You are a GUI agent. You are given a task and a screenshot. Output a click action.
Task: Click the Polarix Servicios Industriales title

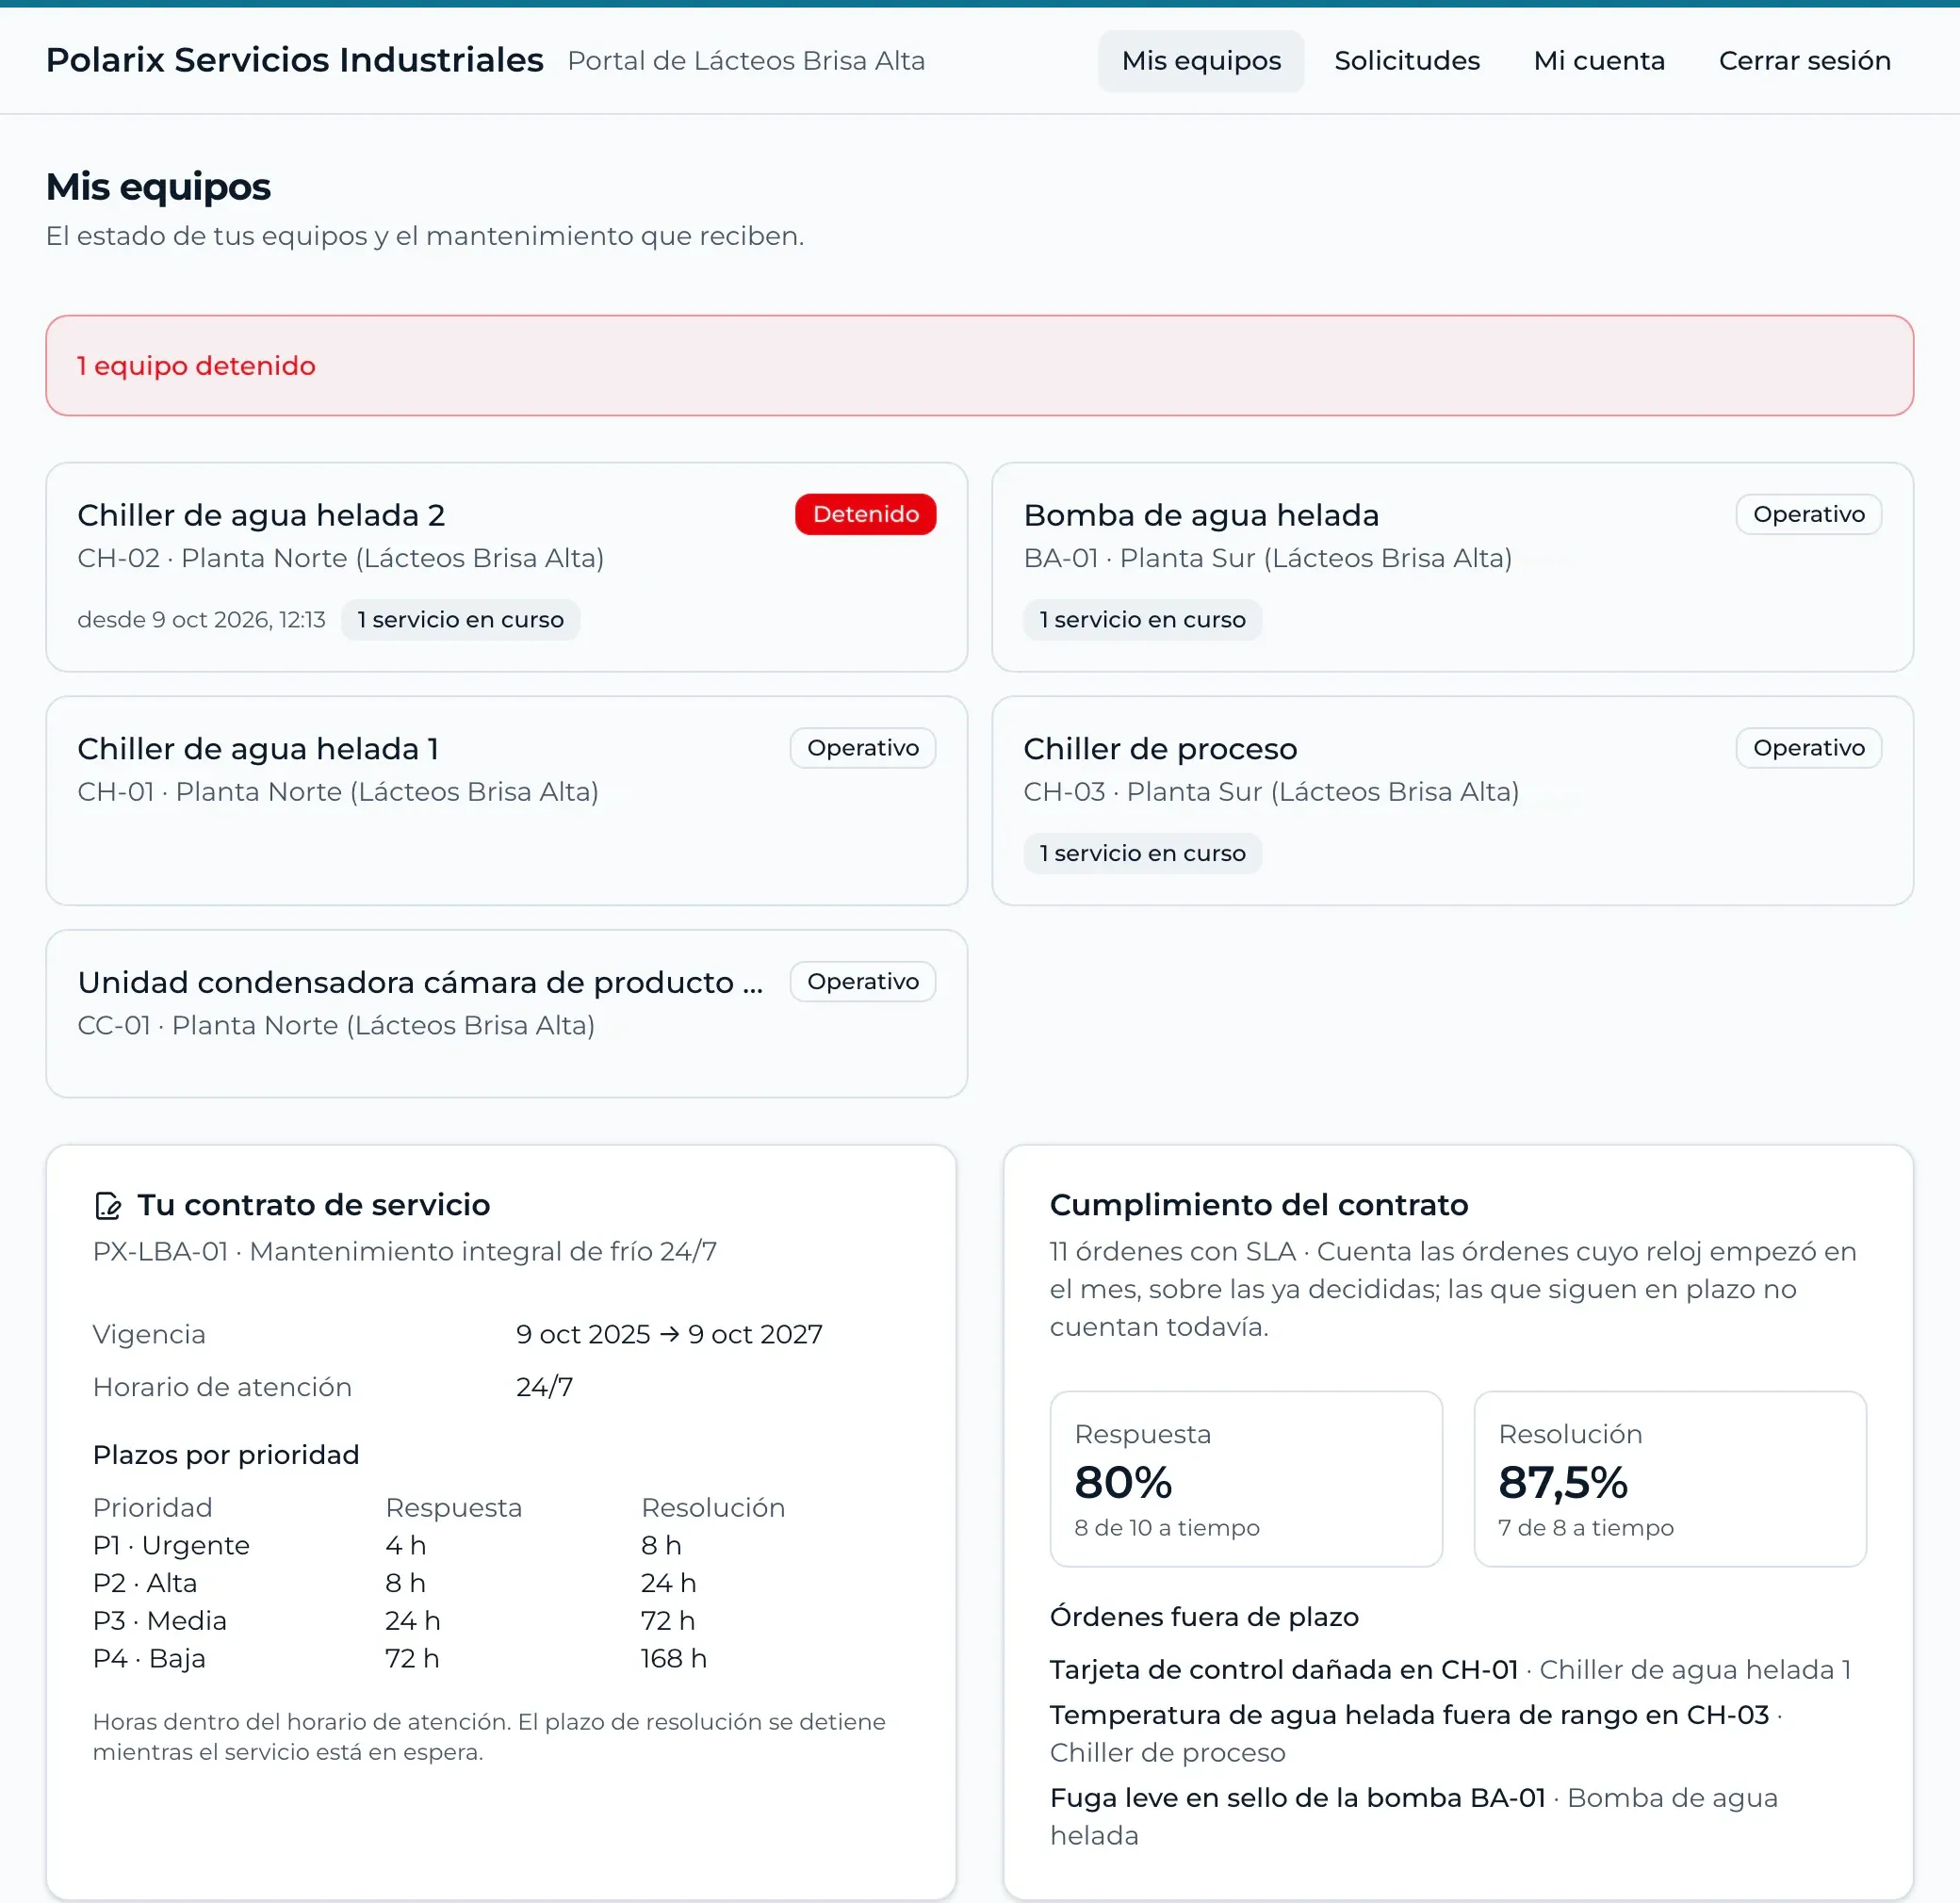coord(295,60)
